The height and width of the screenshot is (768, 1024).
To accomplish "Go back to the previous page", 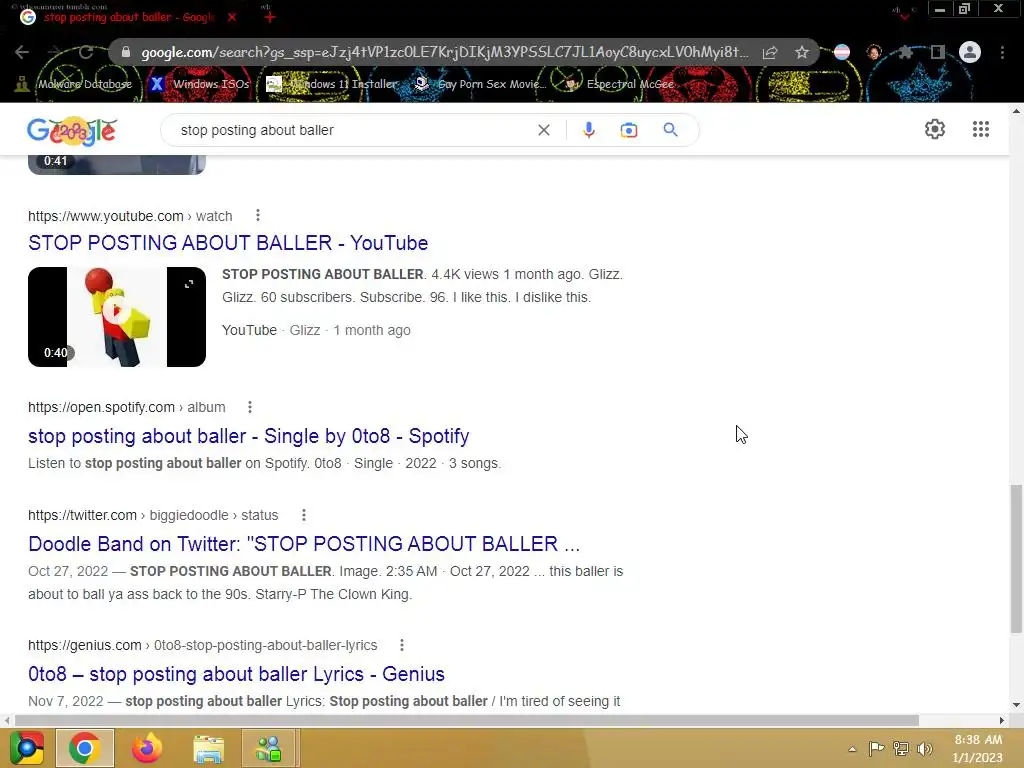I will (x=22, y=52).
